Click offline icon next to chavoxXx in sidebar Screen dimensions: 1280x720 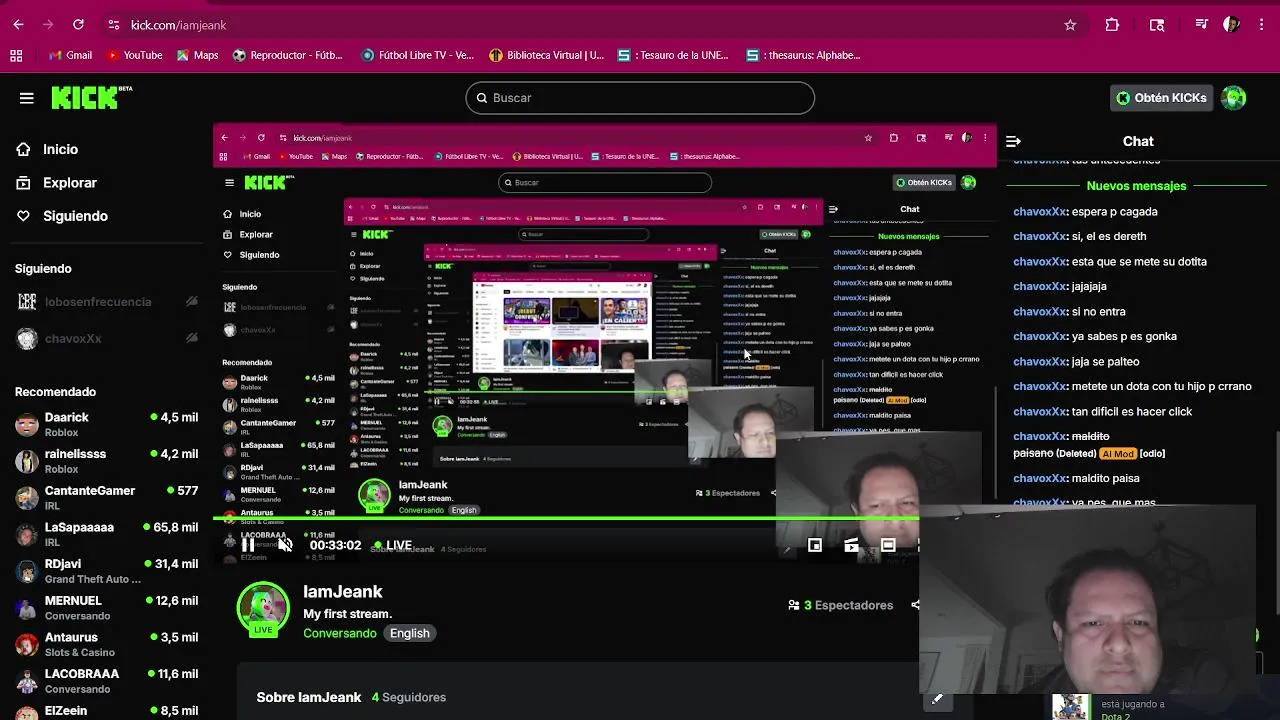click(x=191, y=338)
